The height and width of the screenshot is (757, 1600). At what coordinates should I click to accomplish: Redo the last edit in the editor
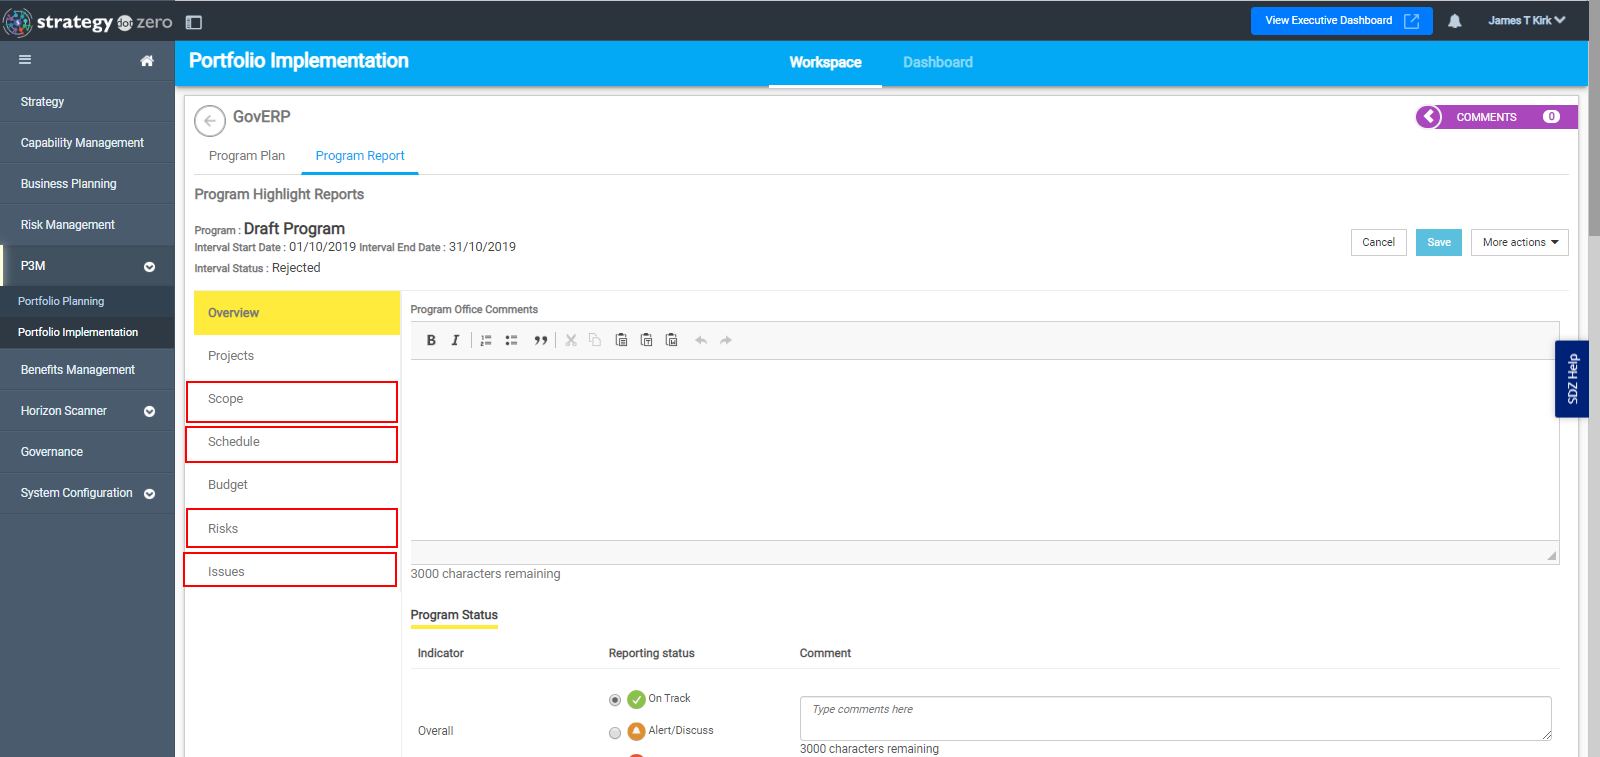pos(726,340)
